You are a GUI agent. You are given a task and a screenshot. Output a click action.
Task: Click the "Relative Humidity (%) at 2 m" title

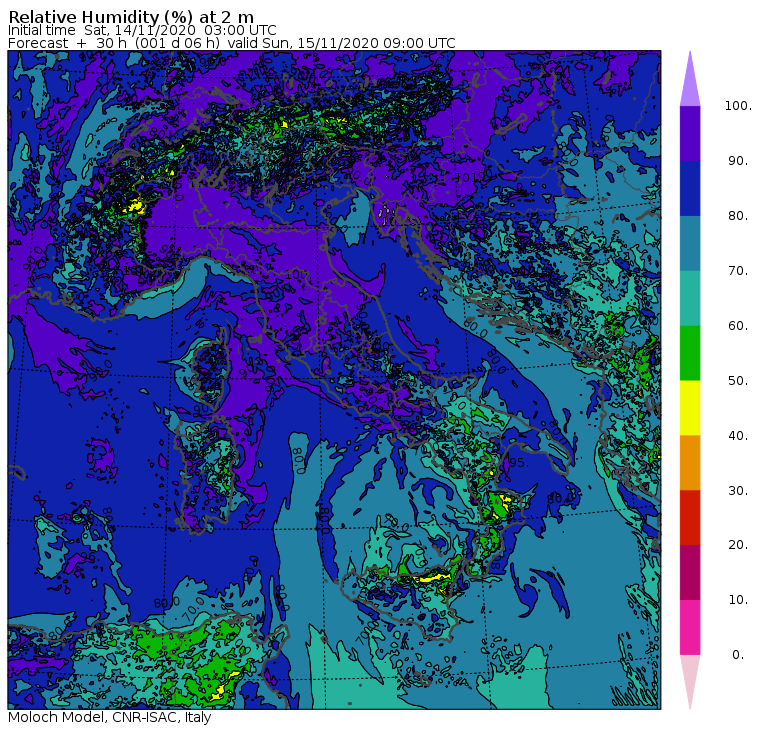[x=131, y=16]
